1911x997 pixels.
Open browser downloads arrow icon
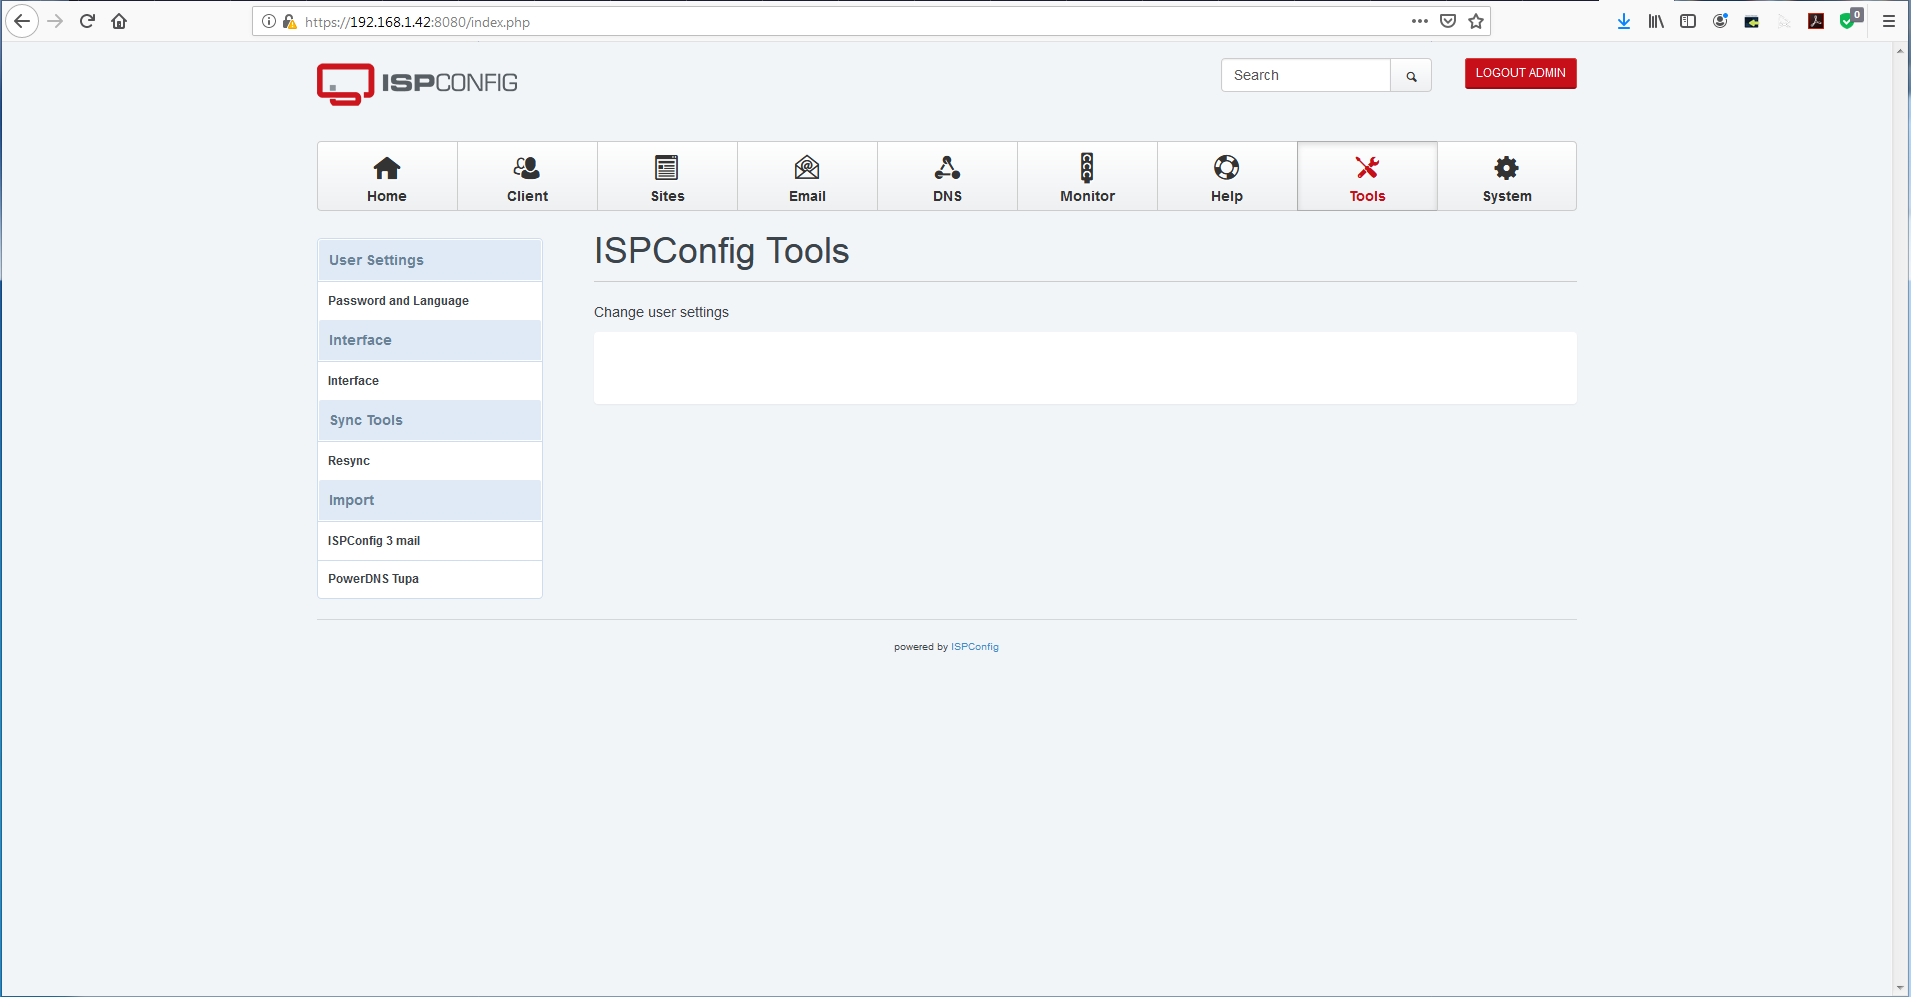click(x=1624, y=21)
